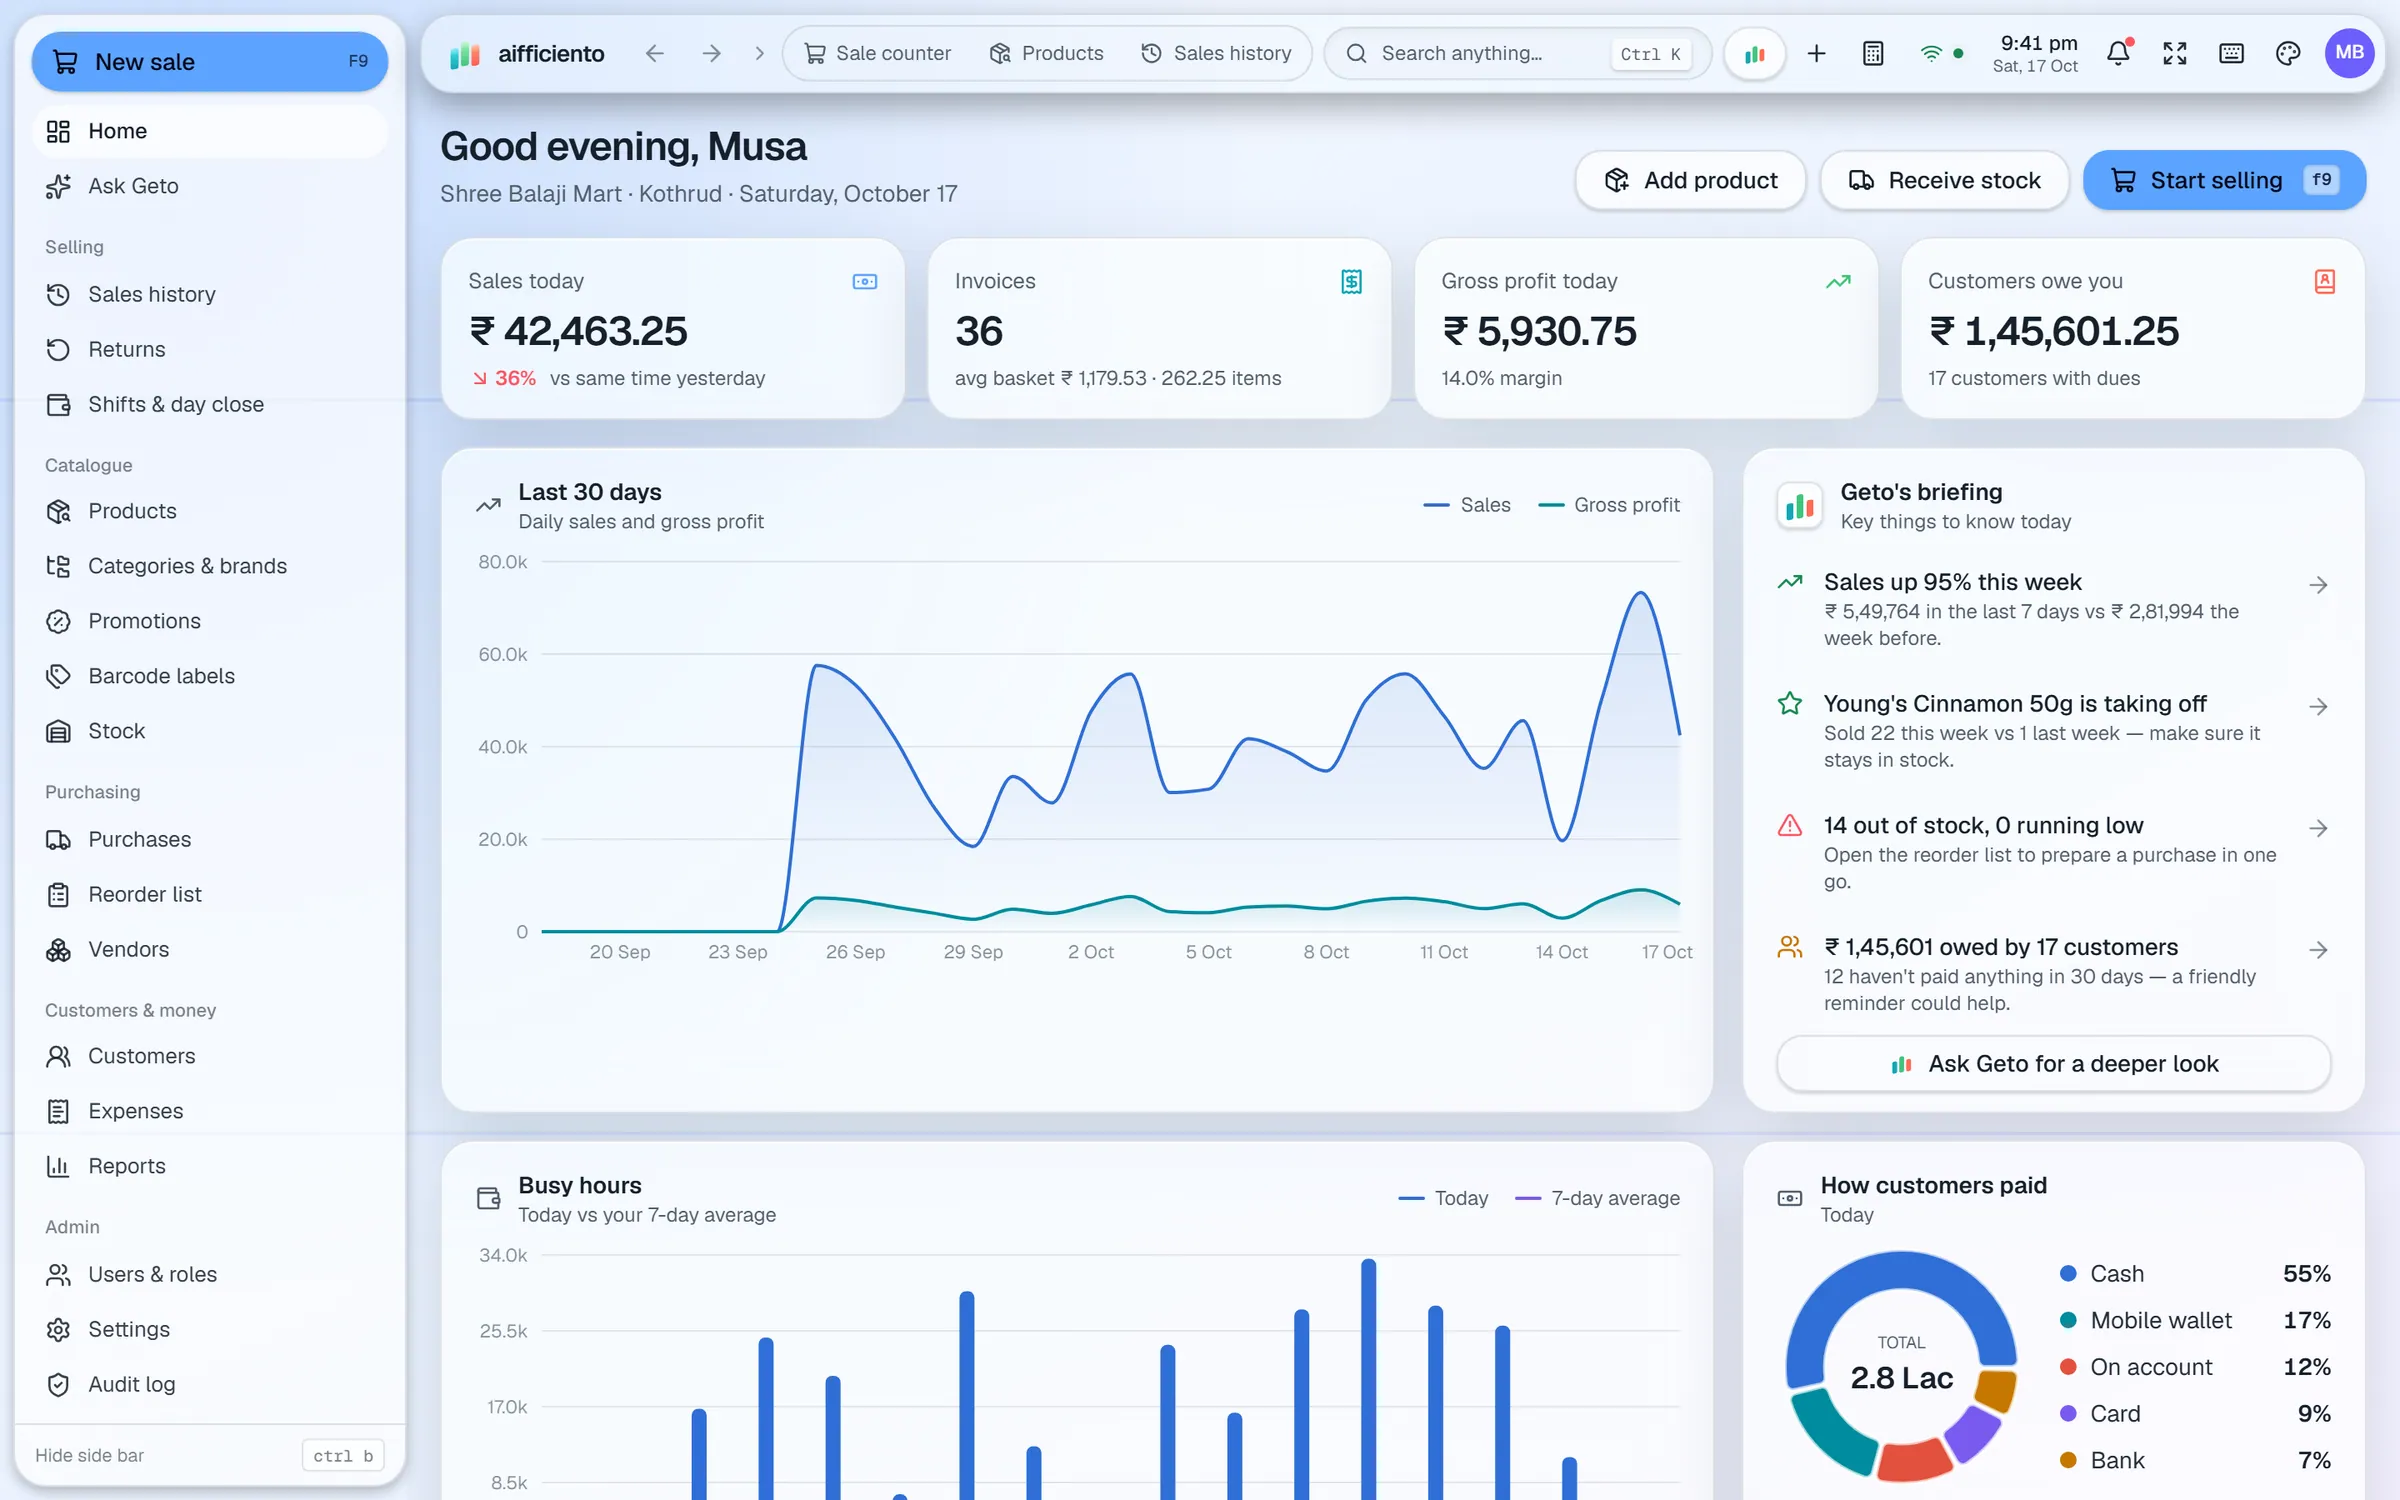Click the Sales today card icon

pyautogui.click(x=865, y=282)
